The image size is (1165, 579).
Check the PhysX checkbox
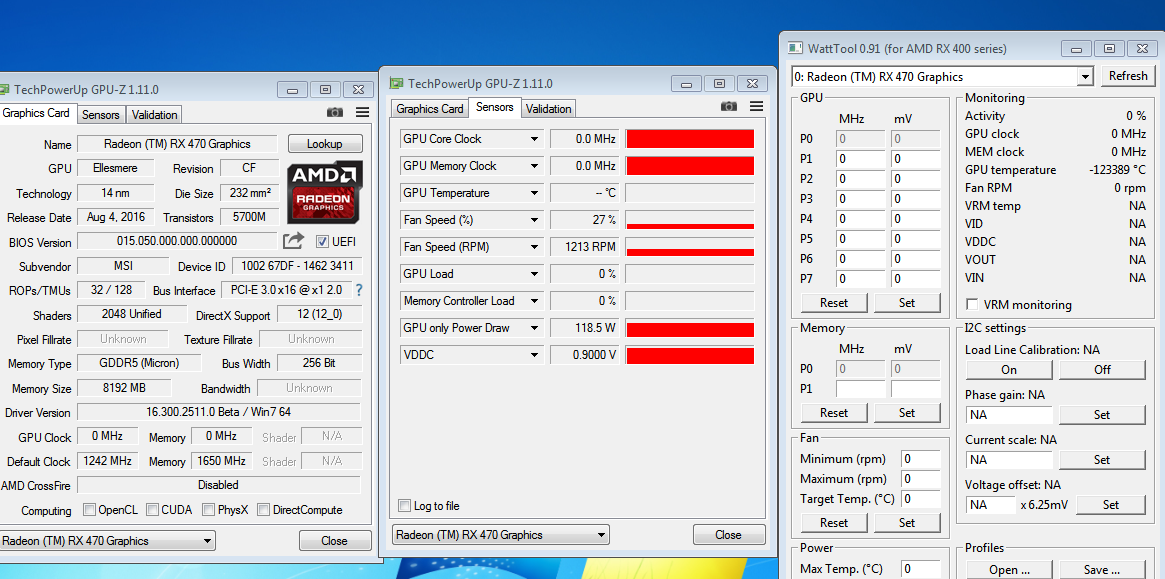[208, 510]
